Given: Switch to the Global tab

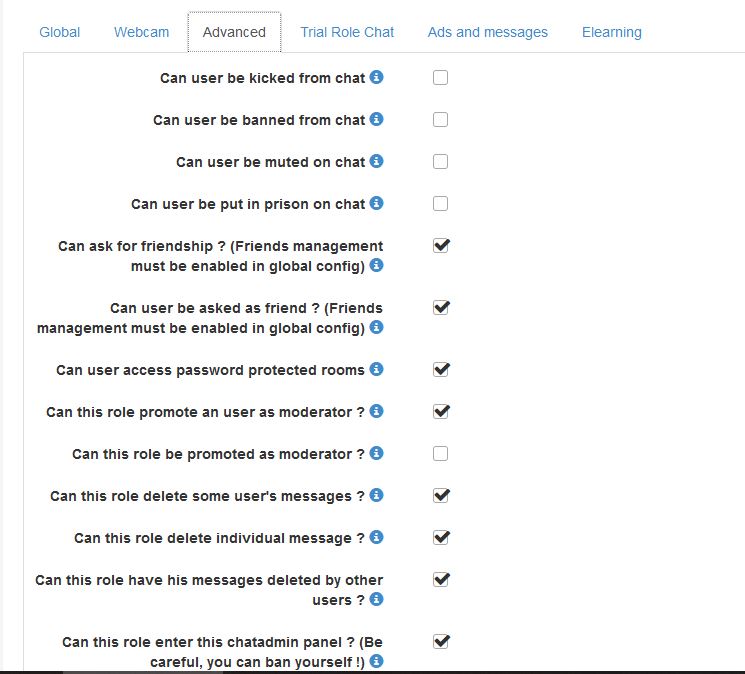Looking at the screenshot, I should click(60, 32).
